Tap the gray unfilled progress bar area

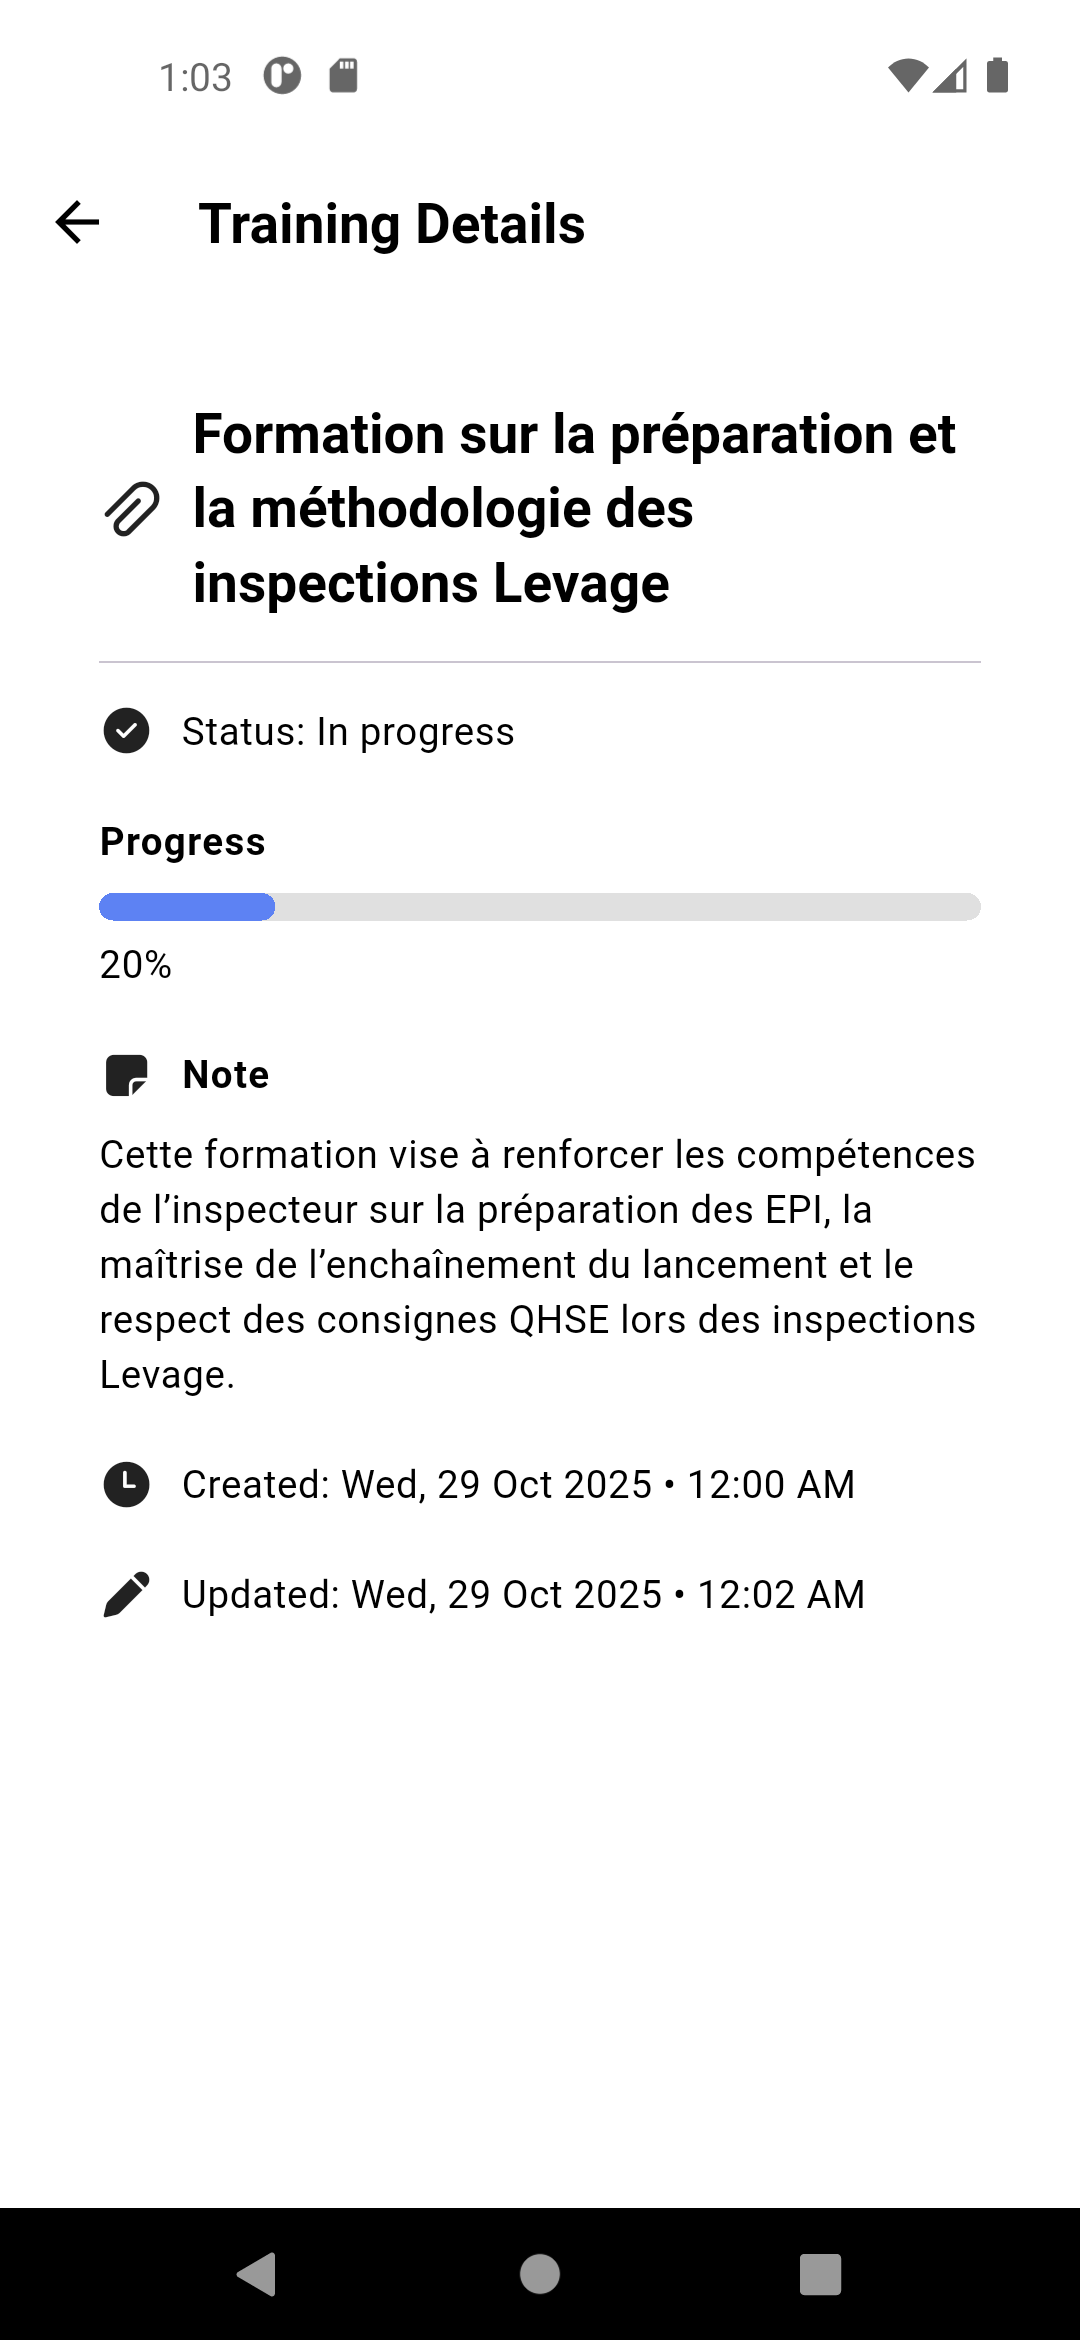point(627,907)
